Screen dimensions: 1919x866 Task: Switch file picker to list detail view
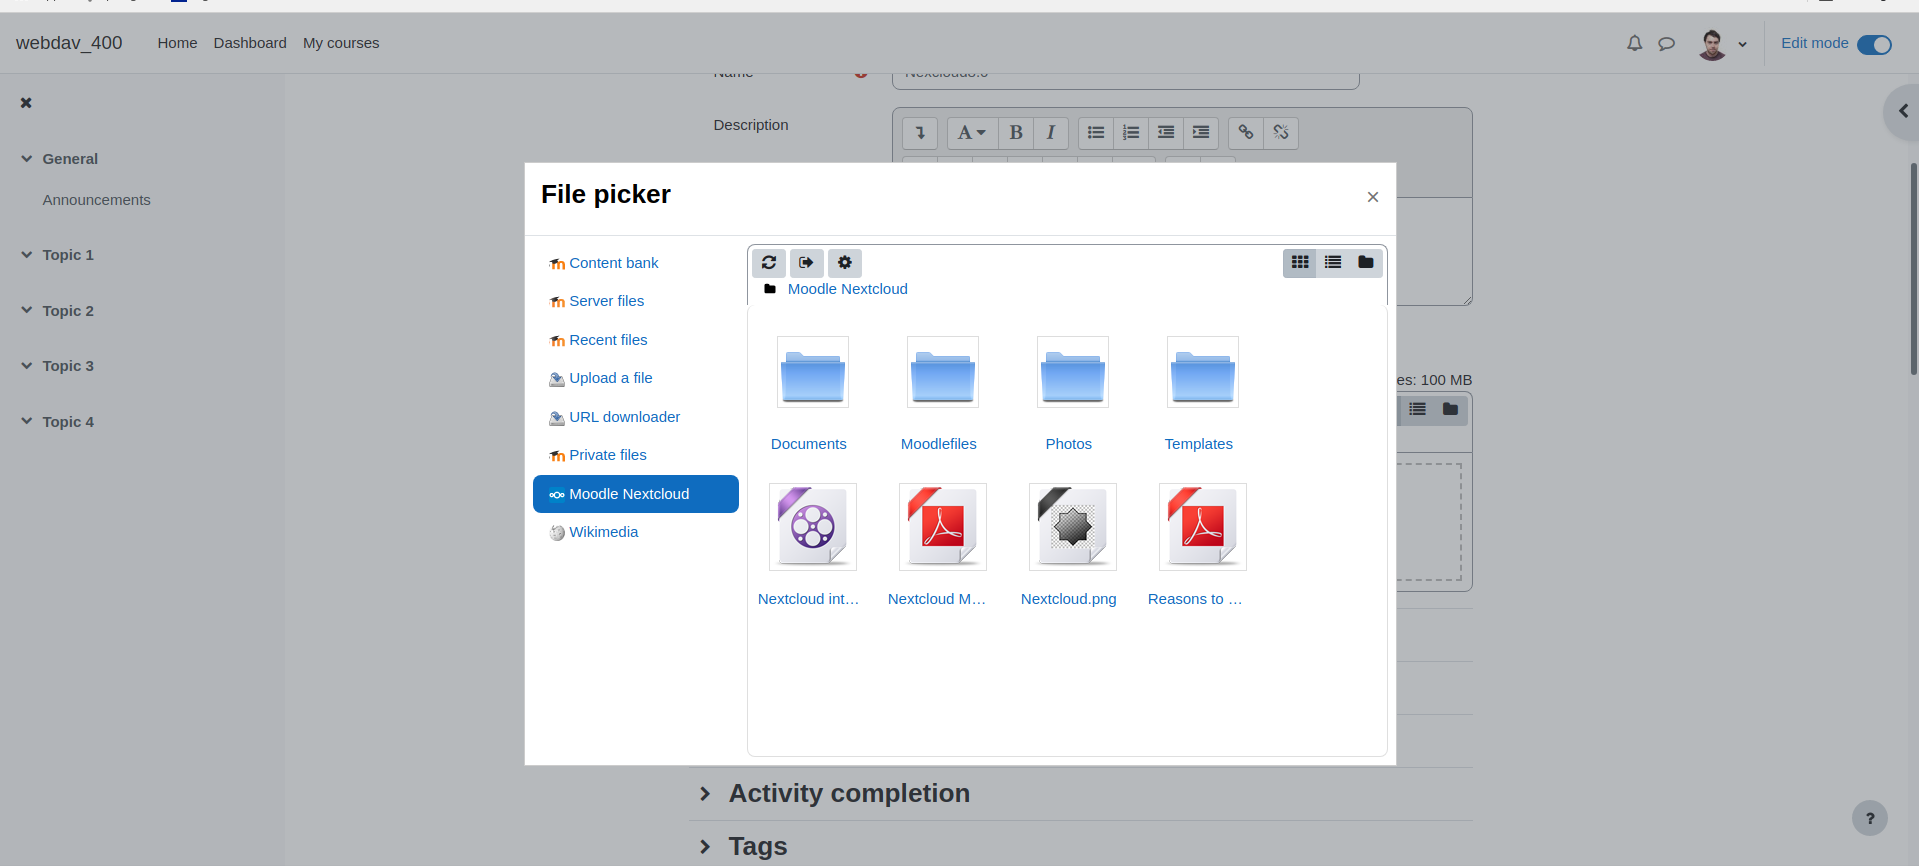tap(1333, 262)
